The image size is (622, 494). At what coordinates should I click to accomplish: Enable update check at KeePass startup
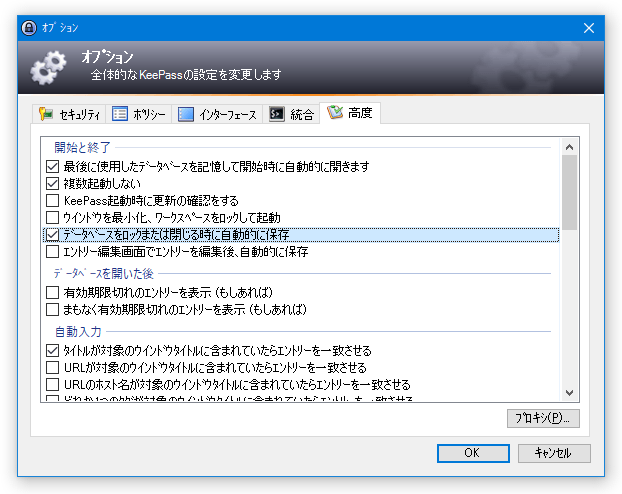pyautogui.click(x=52, y=200)
